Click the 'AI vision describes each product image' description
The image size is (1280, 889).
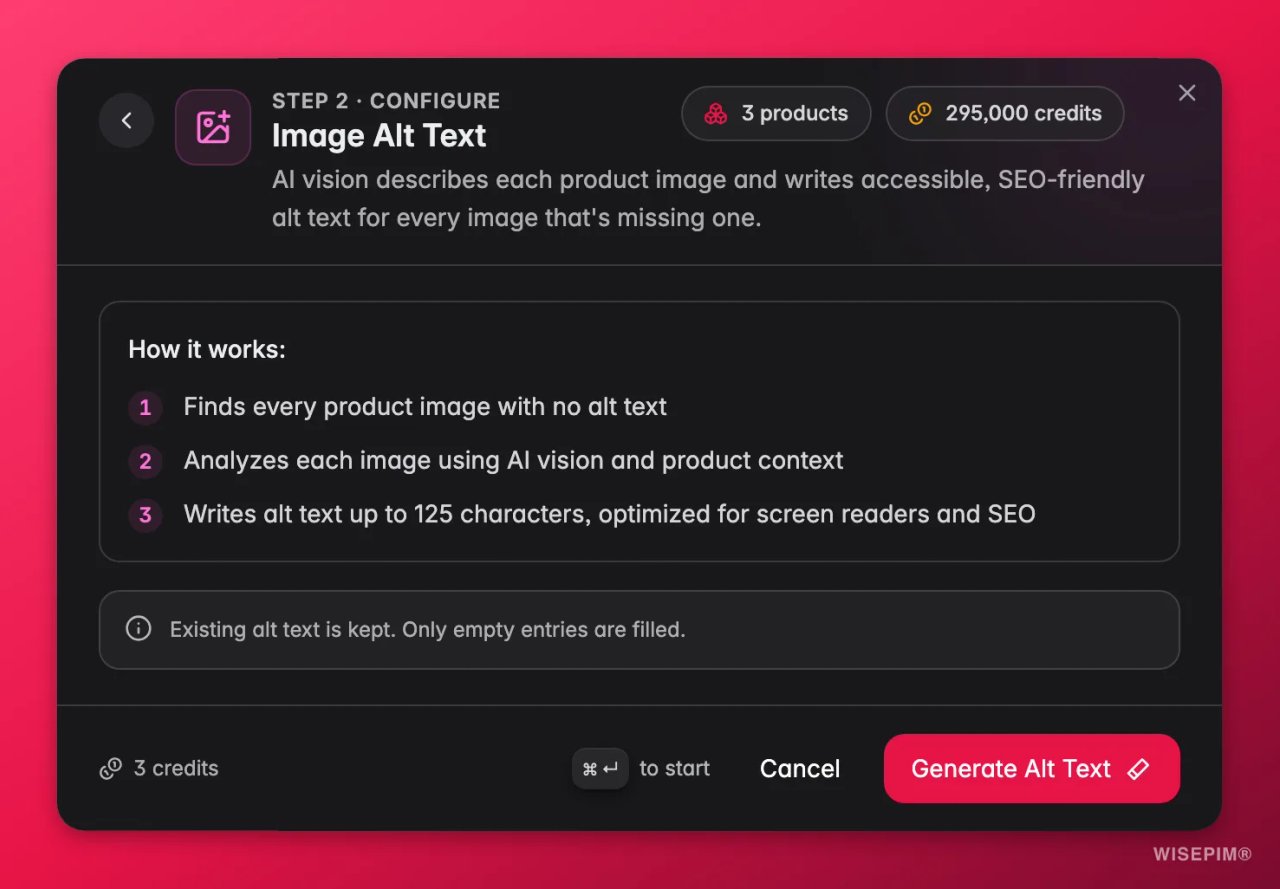point(708,199)
